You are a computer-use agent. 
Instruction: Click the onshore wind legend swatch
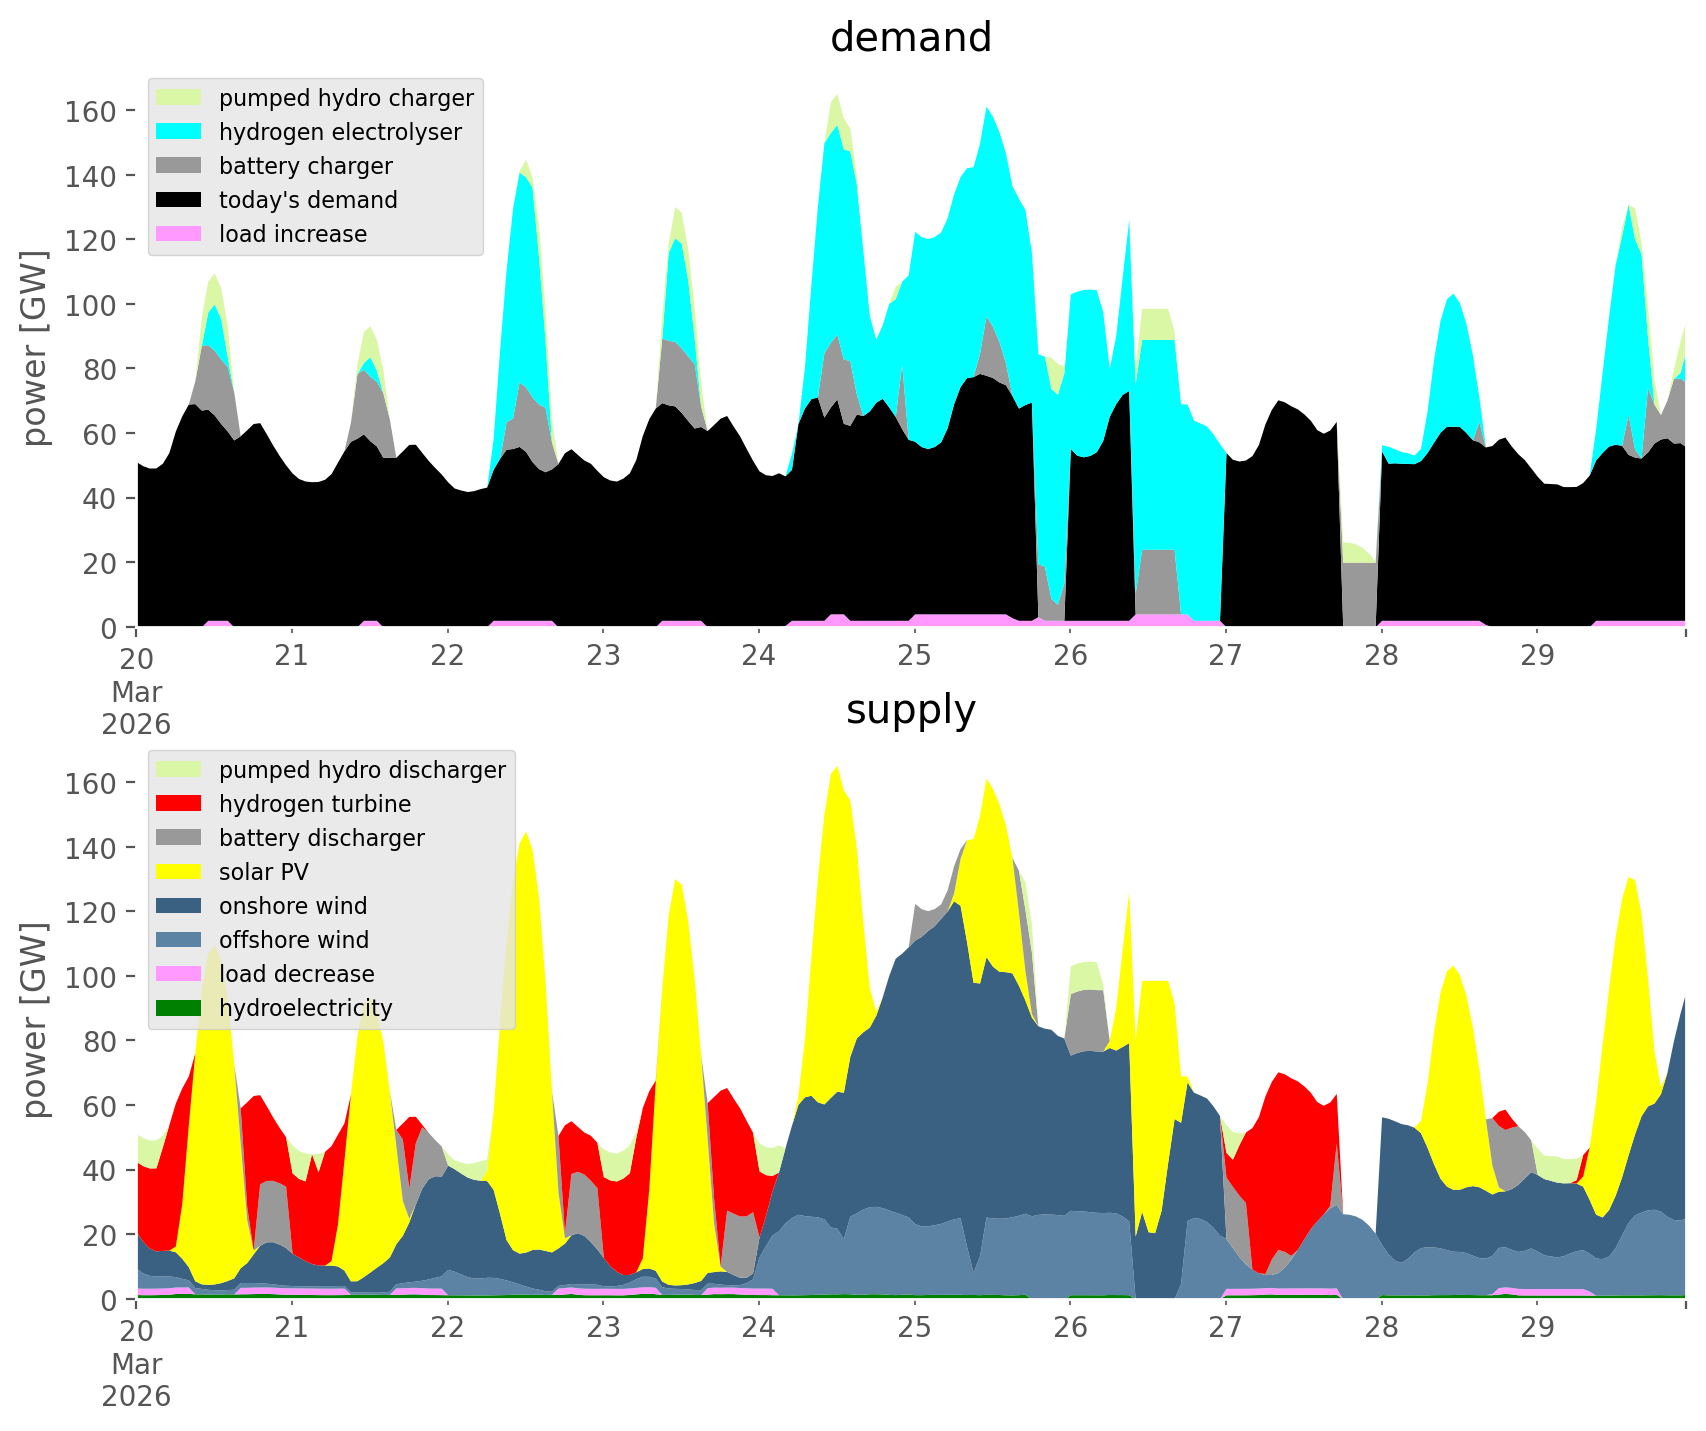[179, 906]
